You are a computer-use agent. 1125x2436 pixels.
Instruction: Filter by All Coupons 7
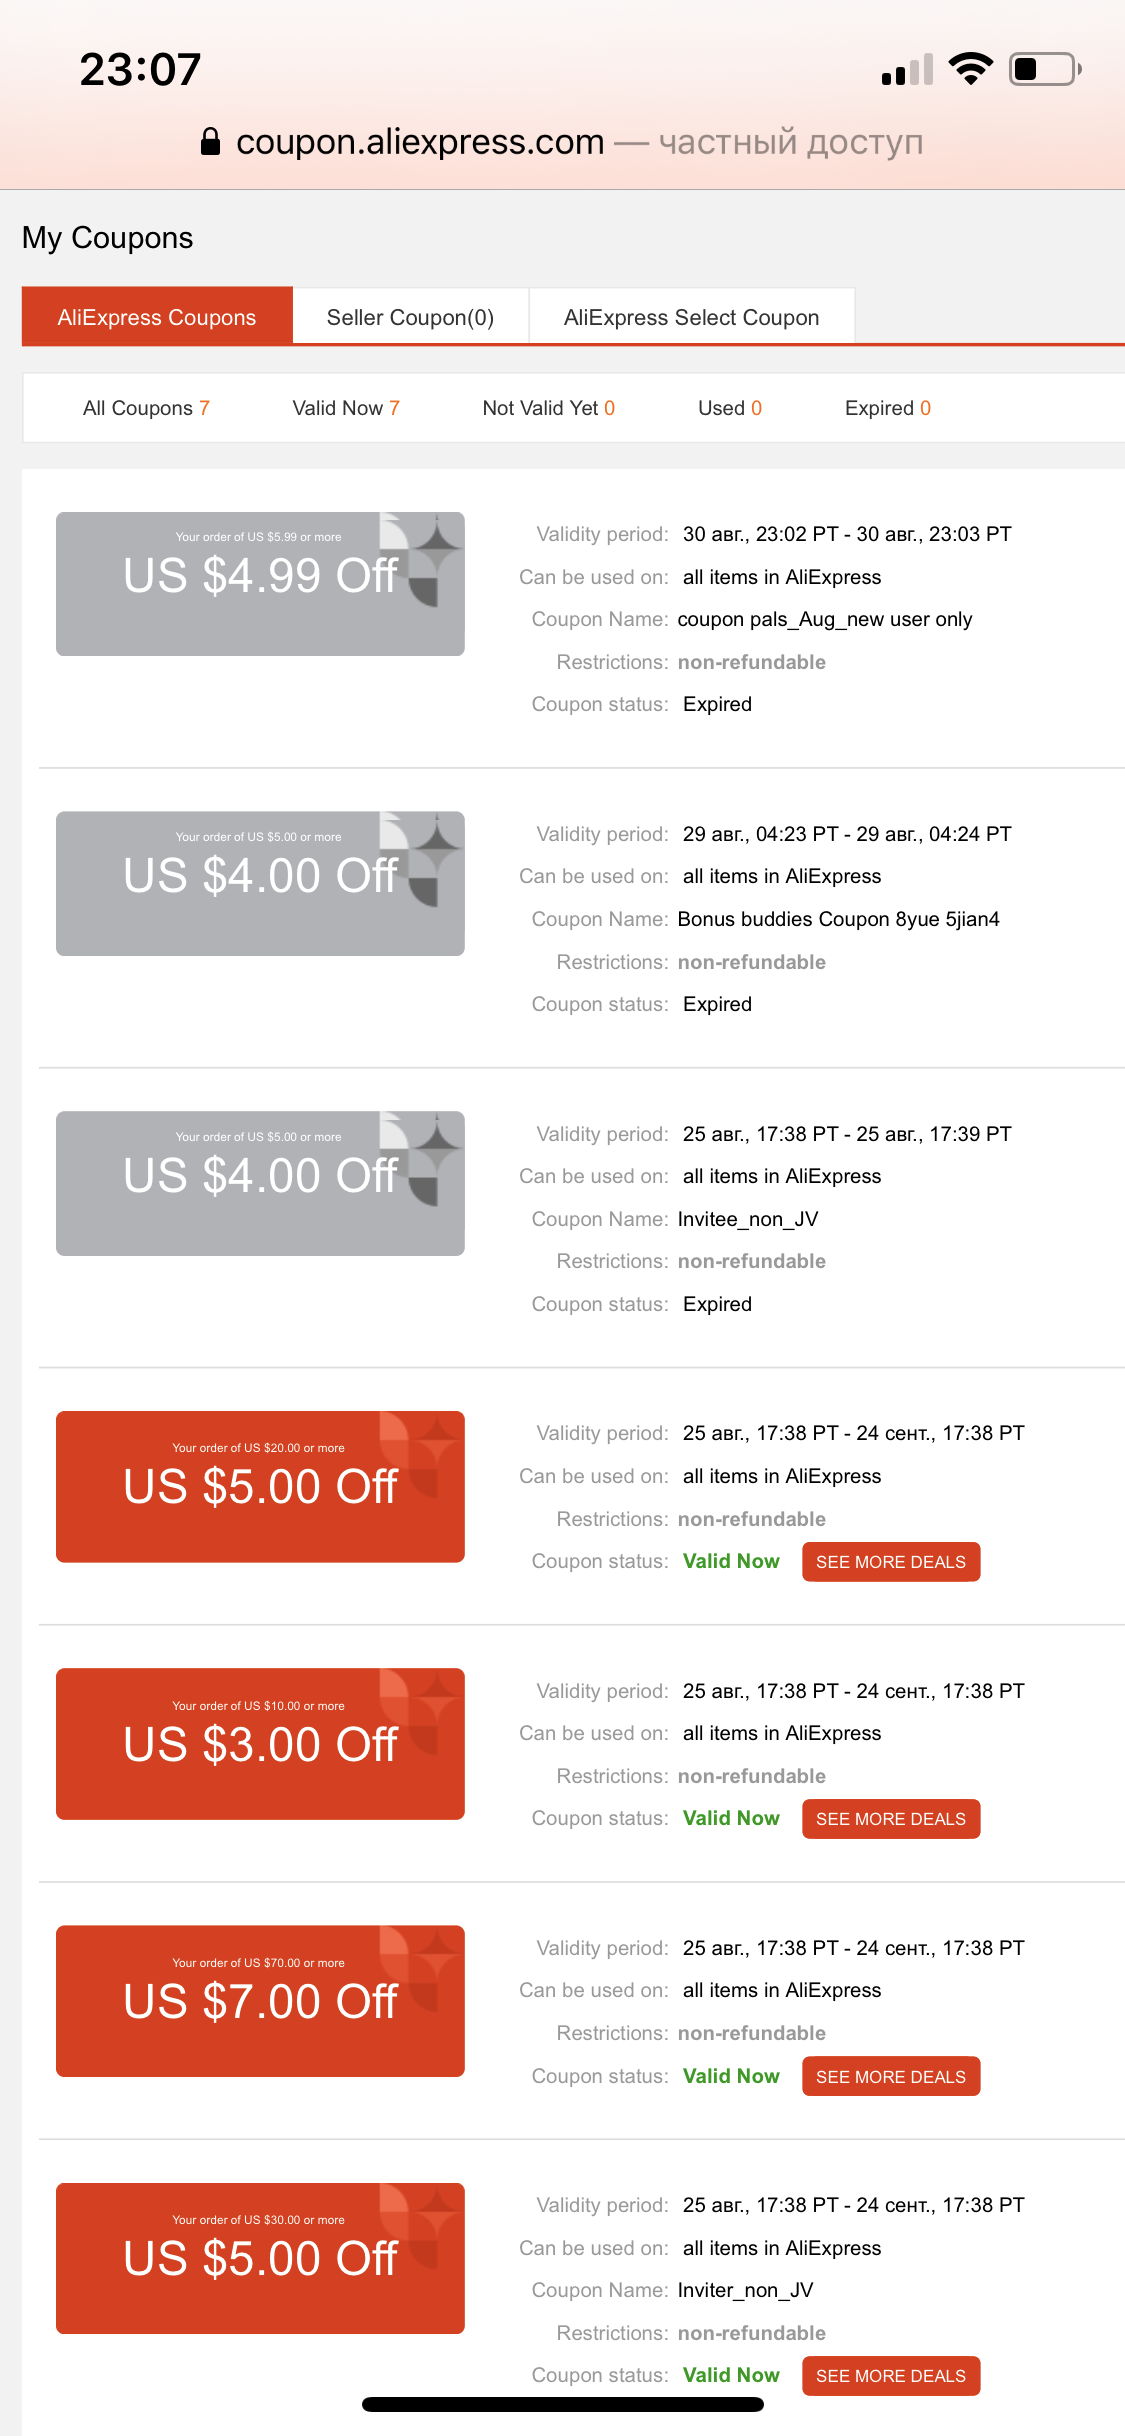pos(146,408)
